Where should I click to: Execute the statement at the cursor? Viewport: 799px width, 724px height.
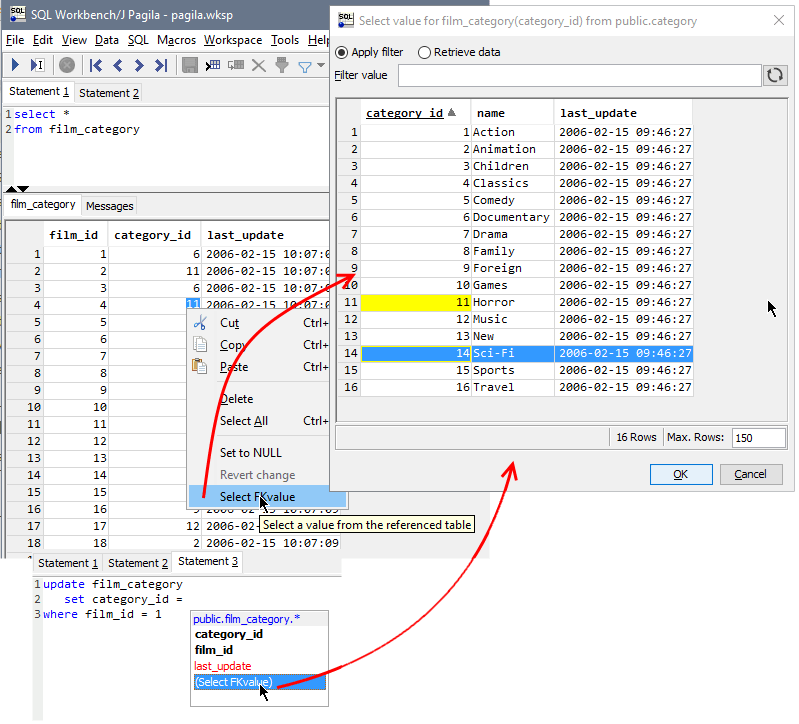[x=37, y=65]
